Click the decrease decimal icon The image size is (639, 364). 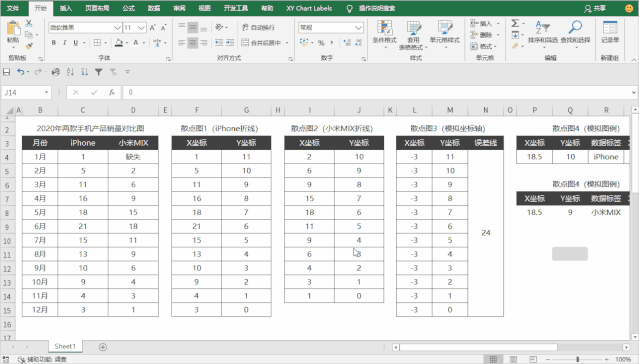pos(358,42)
